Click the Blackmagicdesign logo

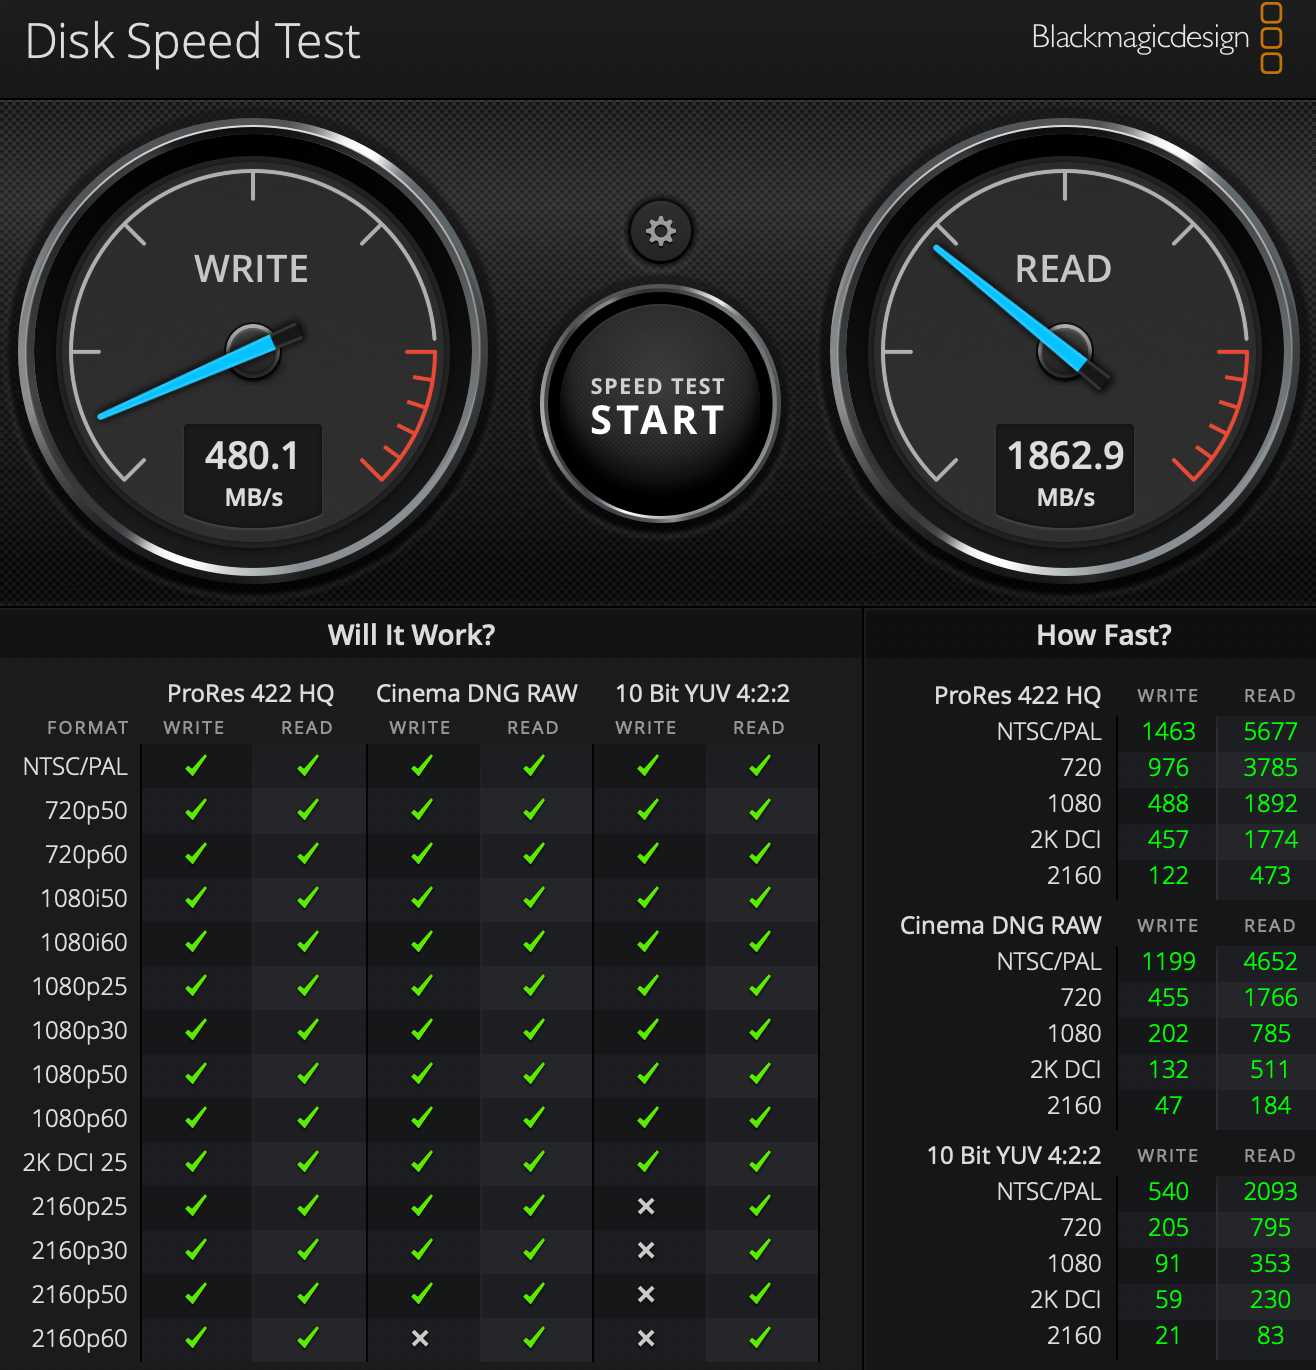click(x=1157, y=38)
